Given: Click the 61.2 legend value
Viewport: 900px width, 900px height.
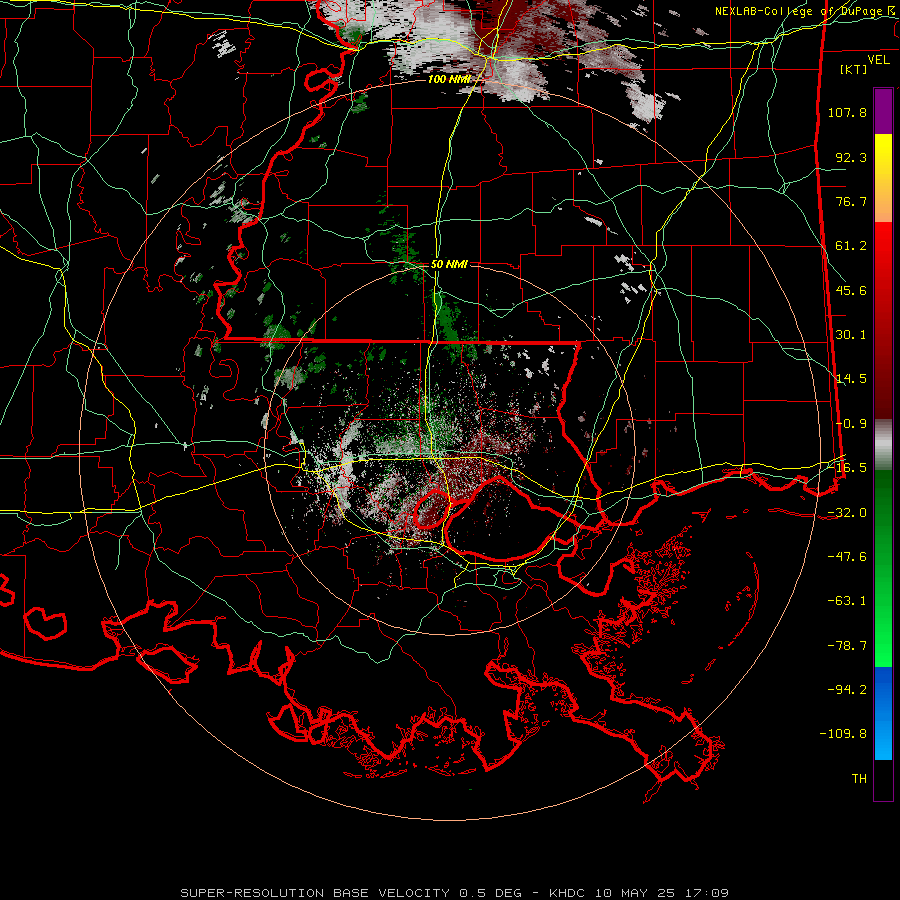Looking at the screenshot, I should pos(851,246).
